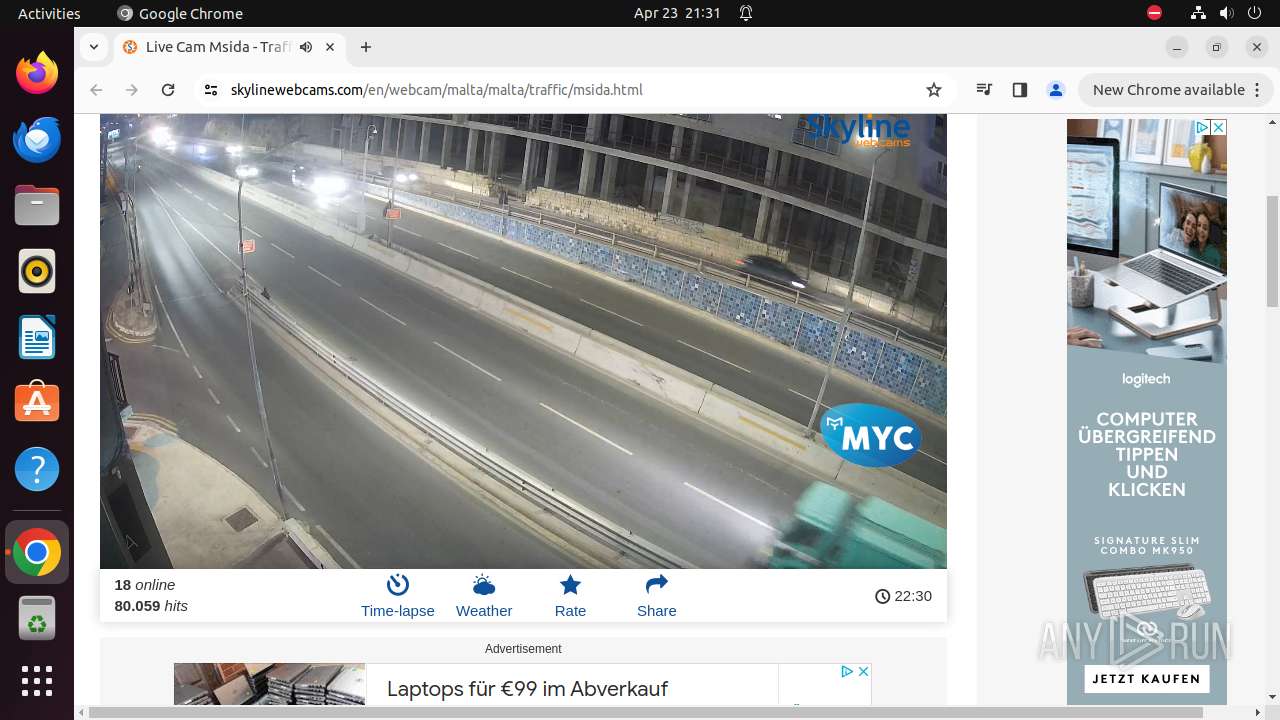Toggle the Chrome side panel
Screen dimensions: 1280x720
[x=1020, y=90]
